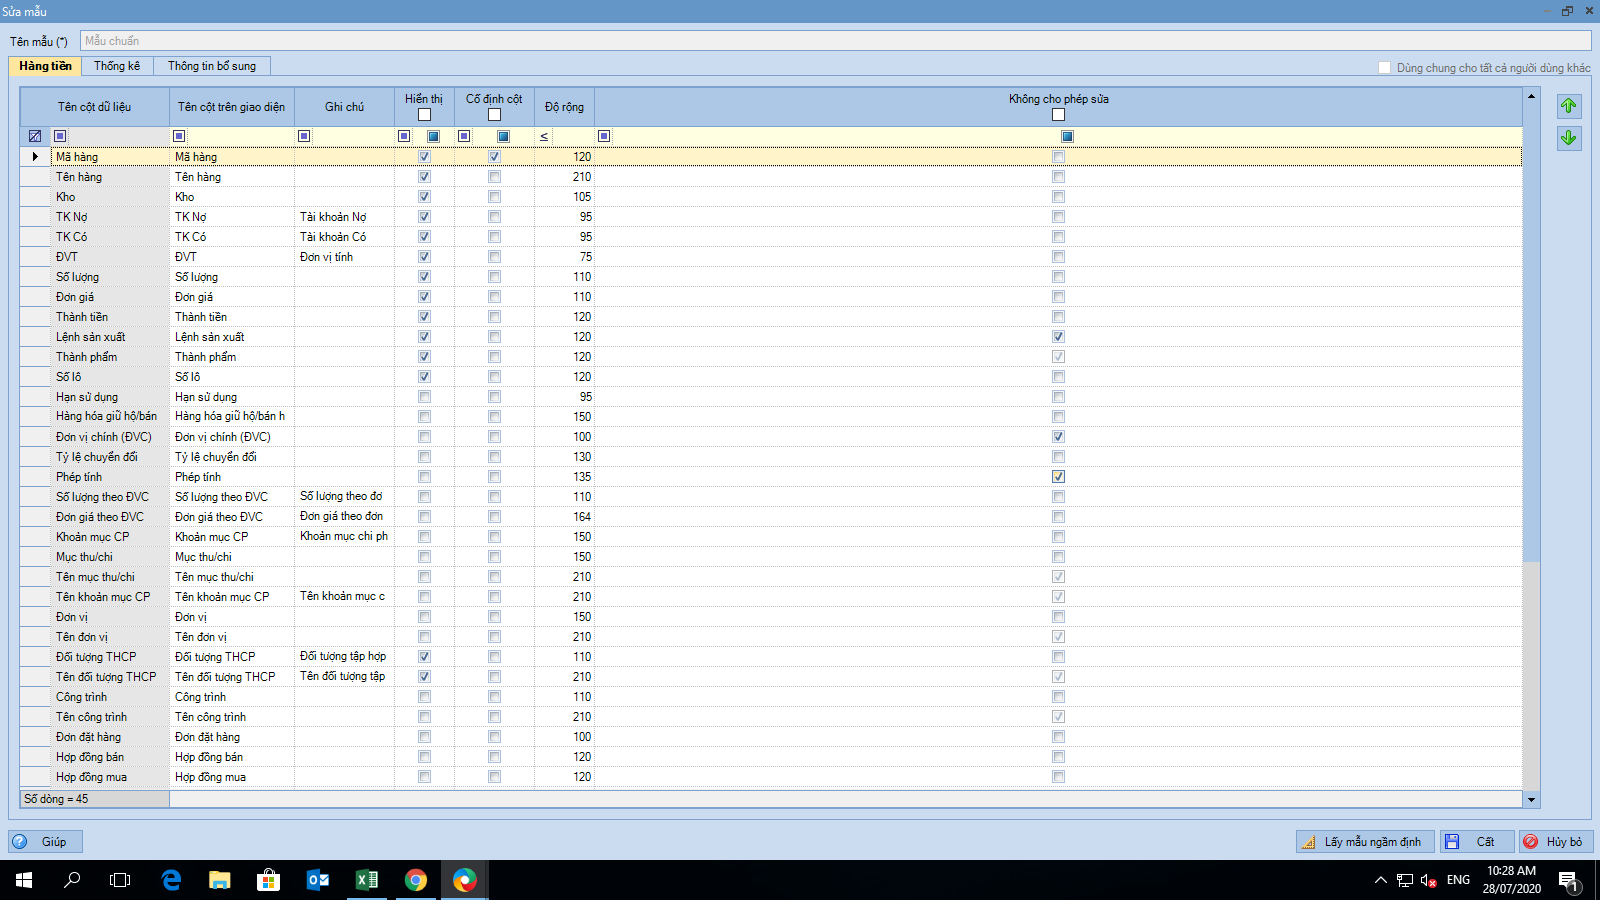Click the Giúp help button
Image resolution: width=1600 pixels, height=900 pixels.
pos(45,842)
